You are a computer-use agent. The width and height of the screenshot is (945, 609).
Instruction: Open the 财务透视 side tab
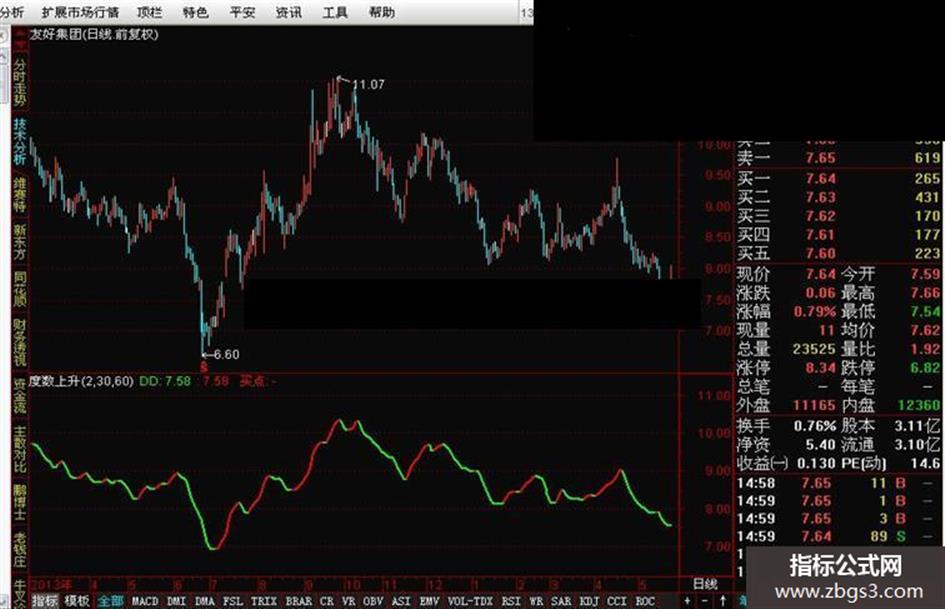tap(20, 342)
